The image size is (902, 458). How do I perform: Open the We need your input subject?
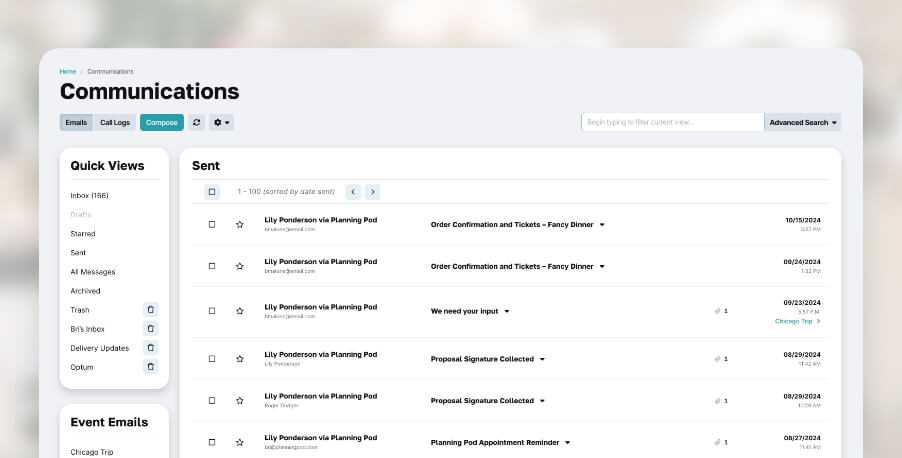(464, 311)
